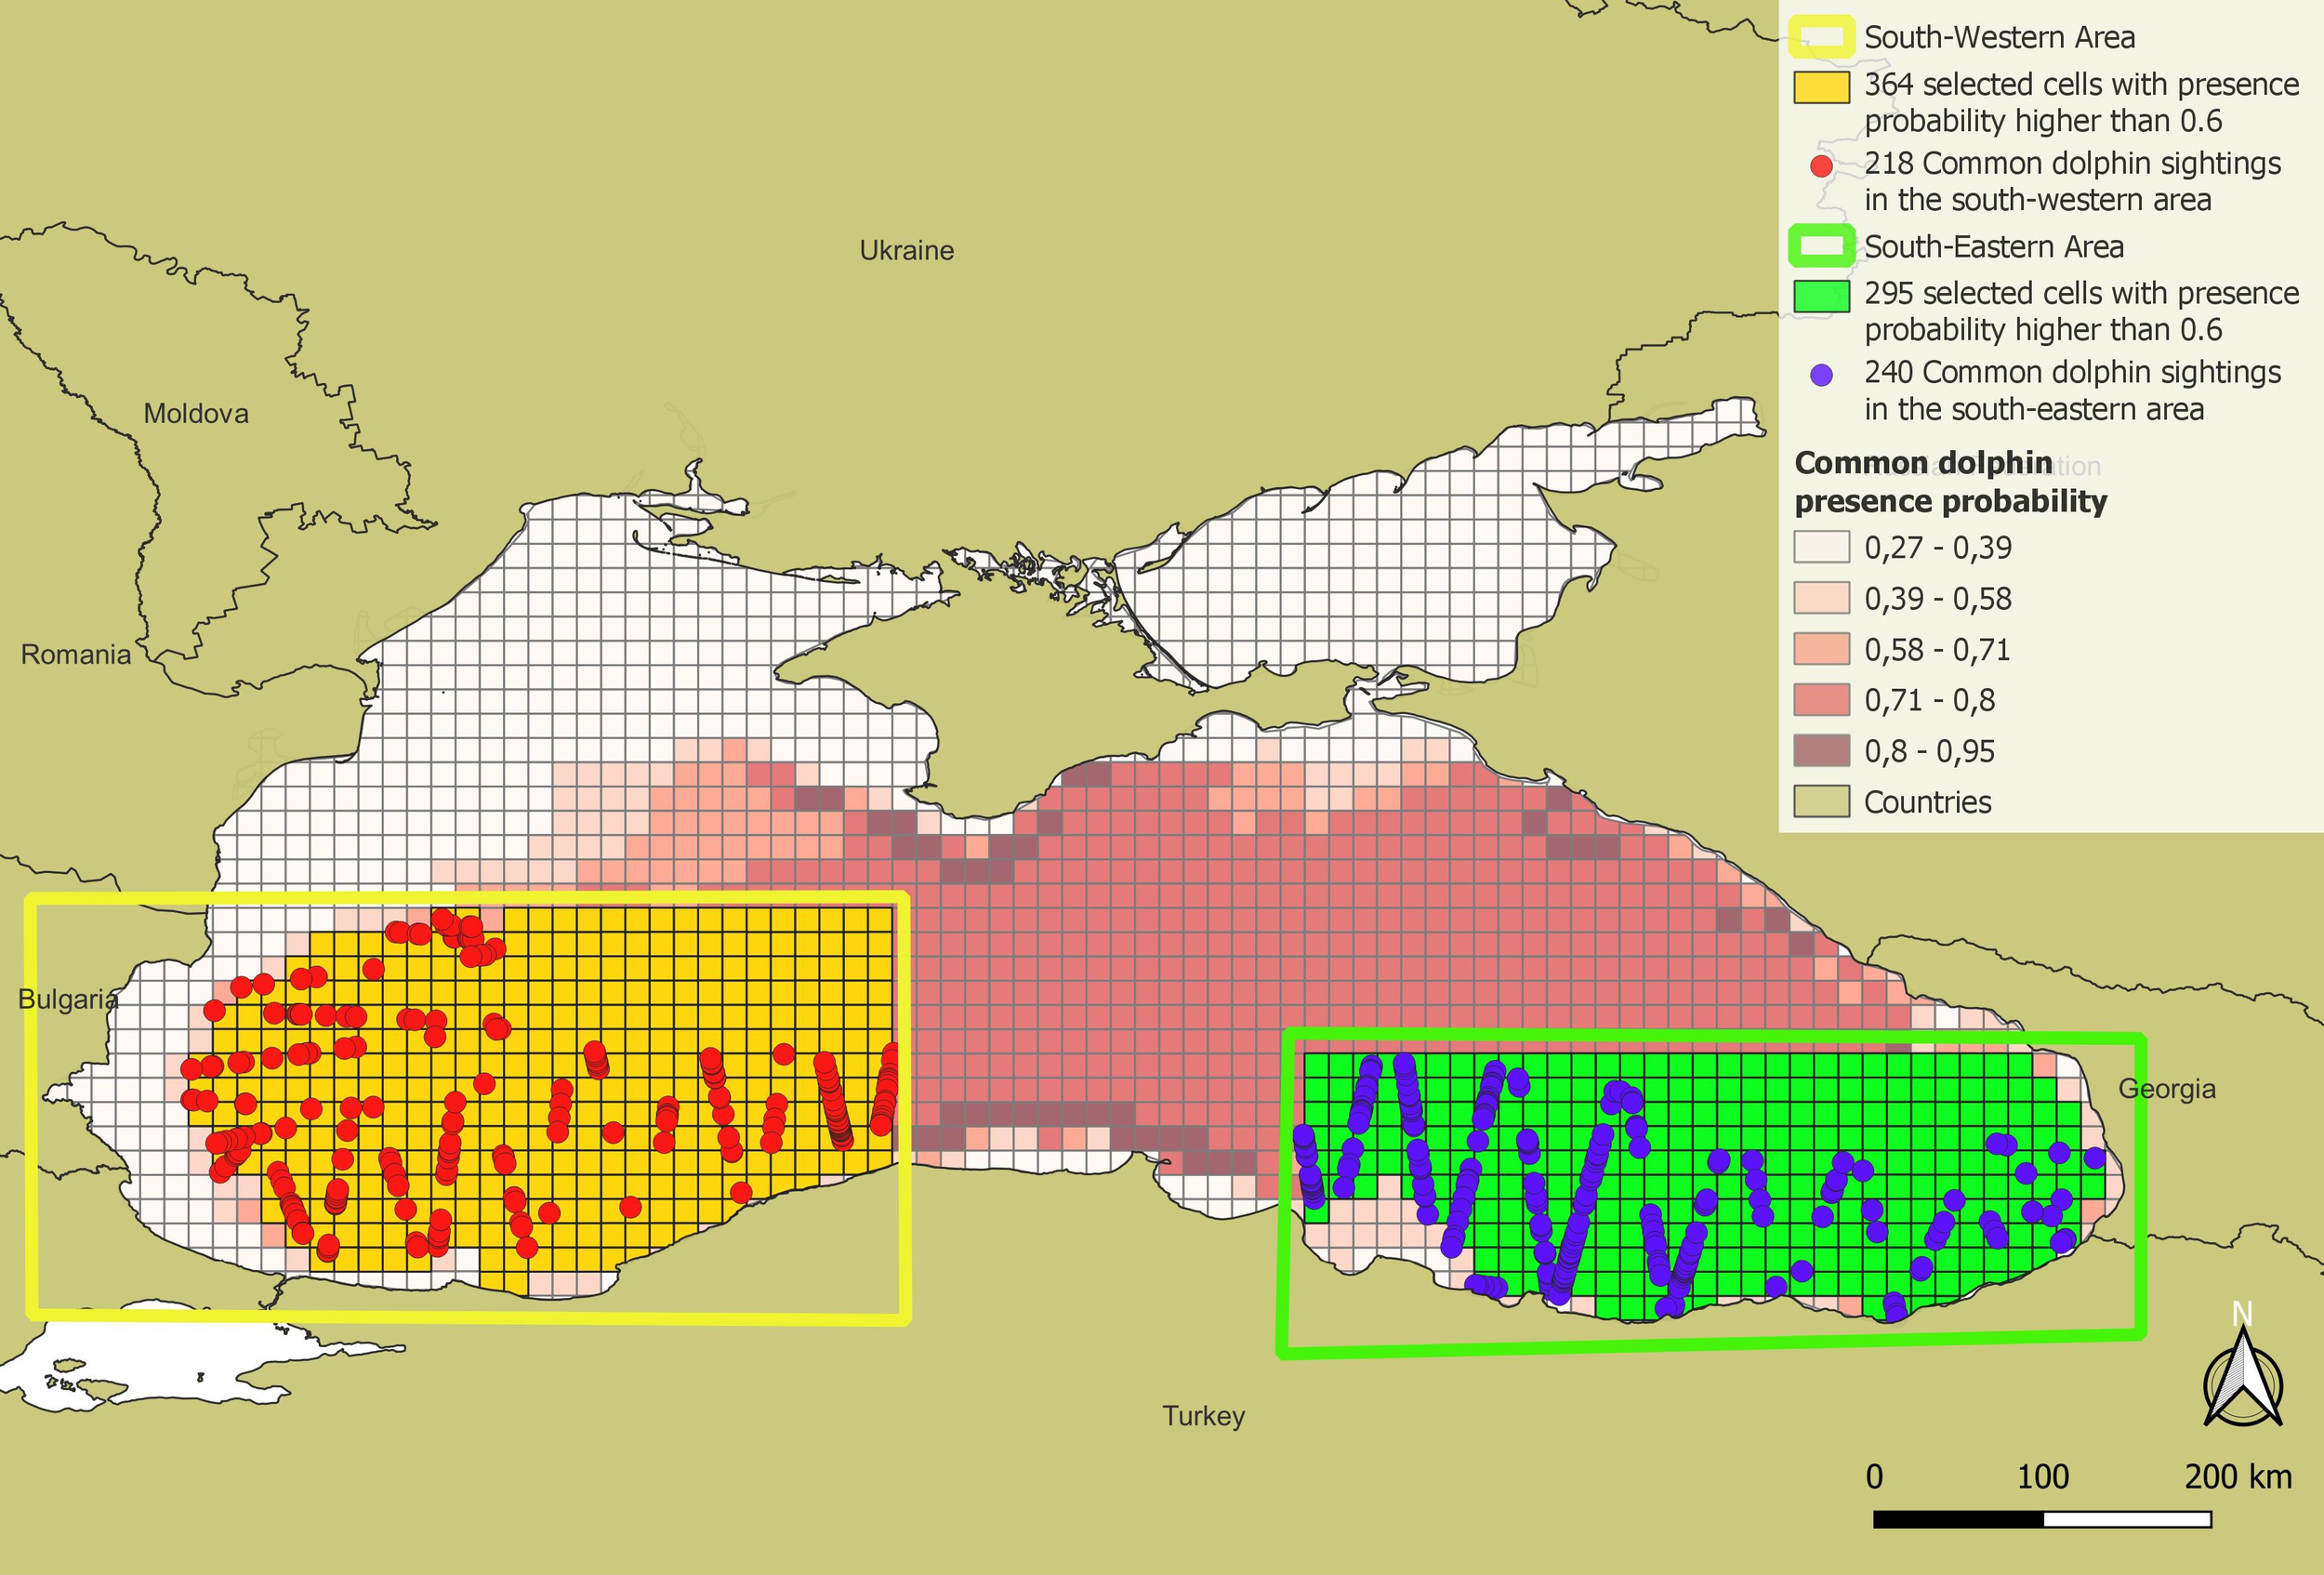The height and width of the screenshot is (1575, 2324).
Task: Click the Countries legend color swatch
Action: click(x=1820, y=801)
